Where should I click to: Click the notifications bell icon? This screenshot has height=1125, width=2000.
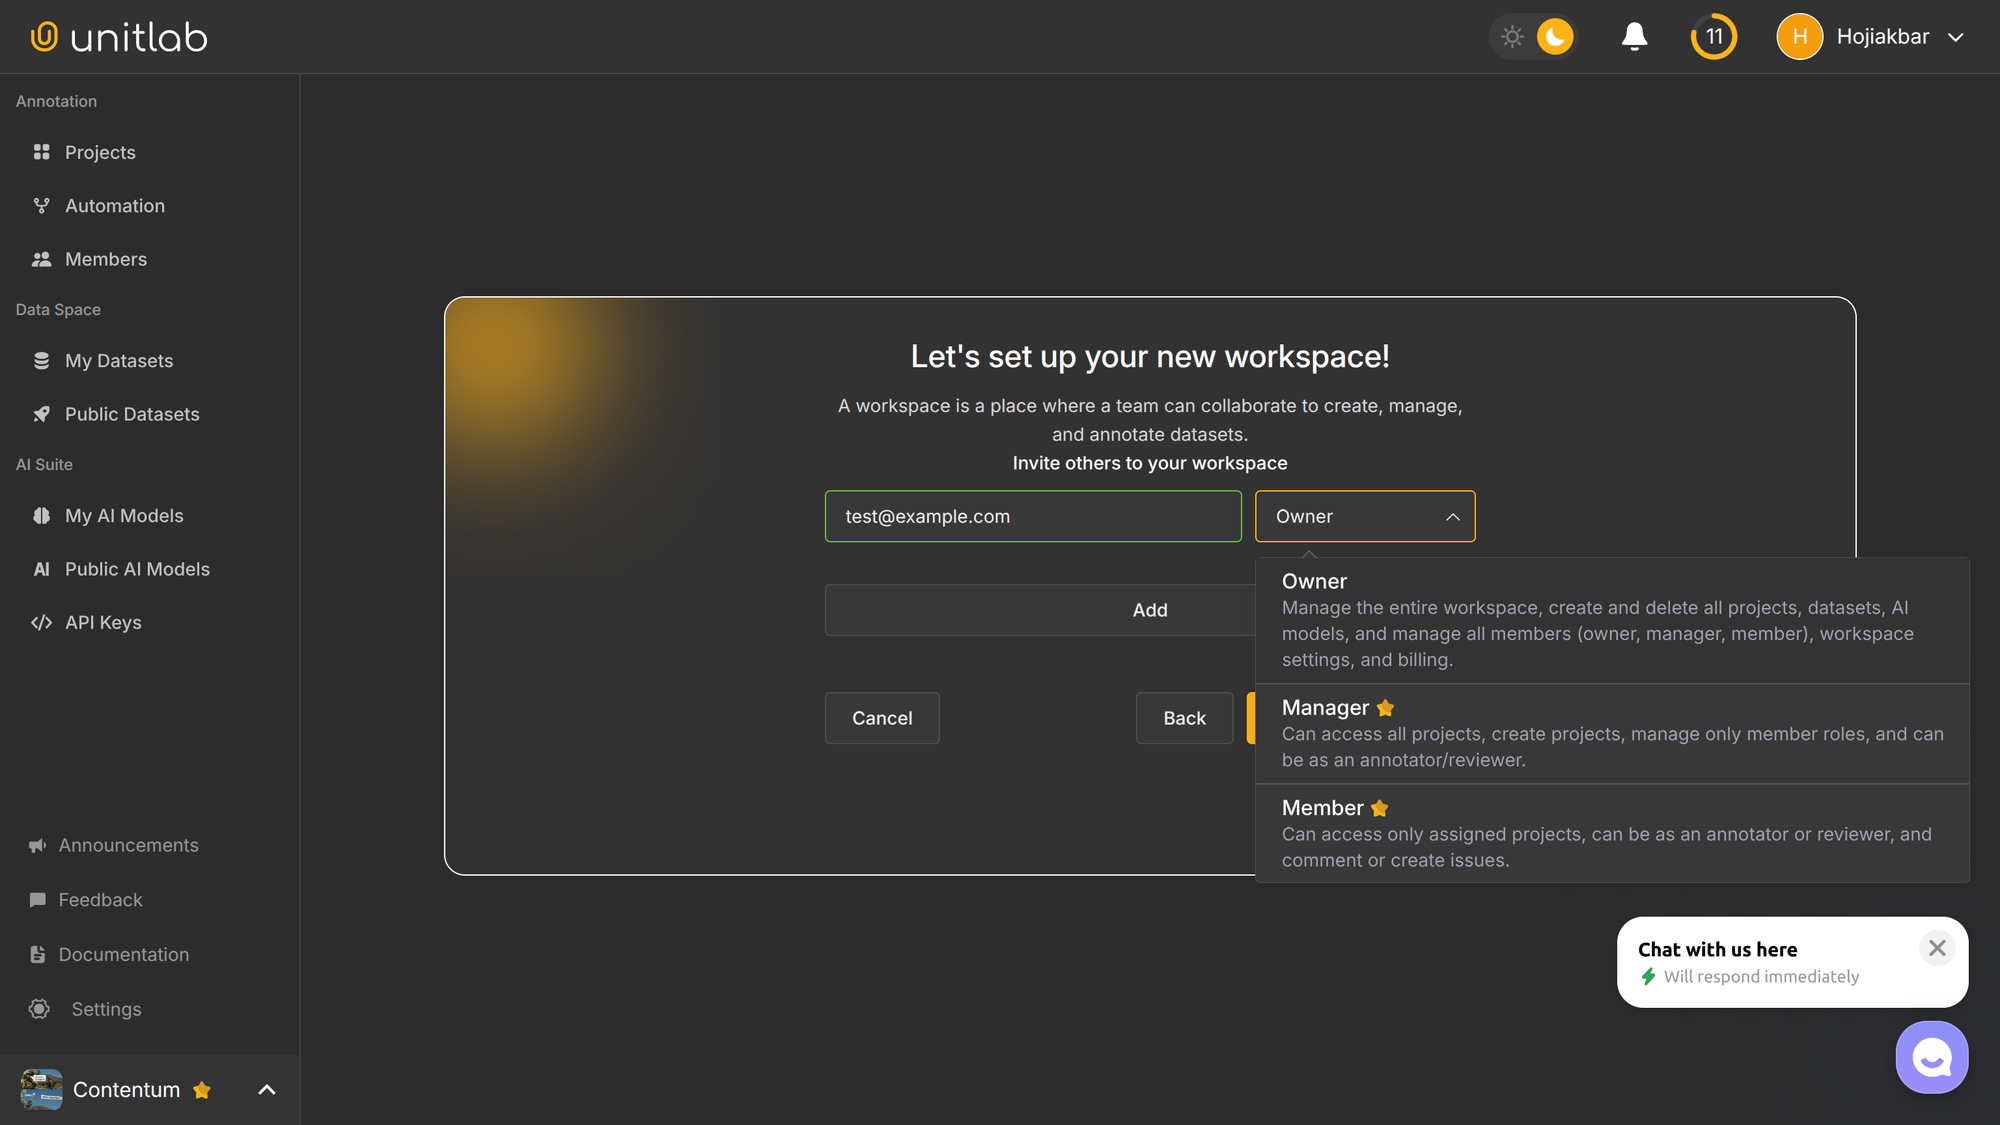[1634, 37]
